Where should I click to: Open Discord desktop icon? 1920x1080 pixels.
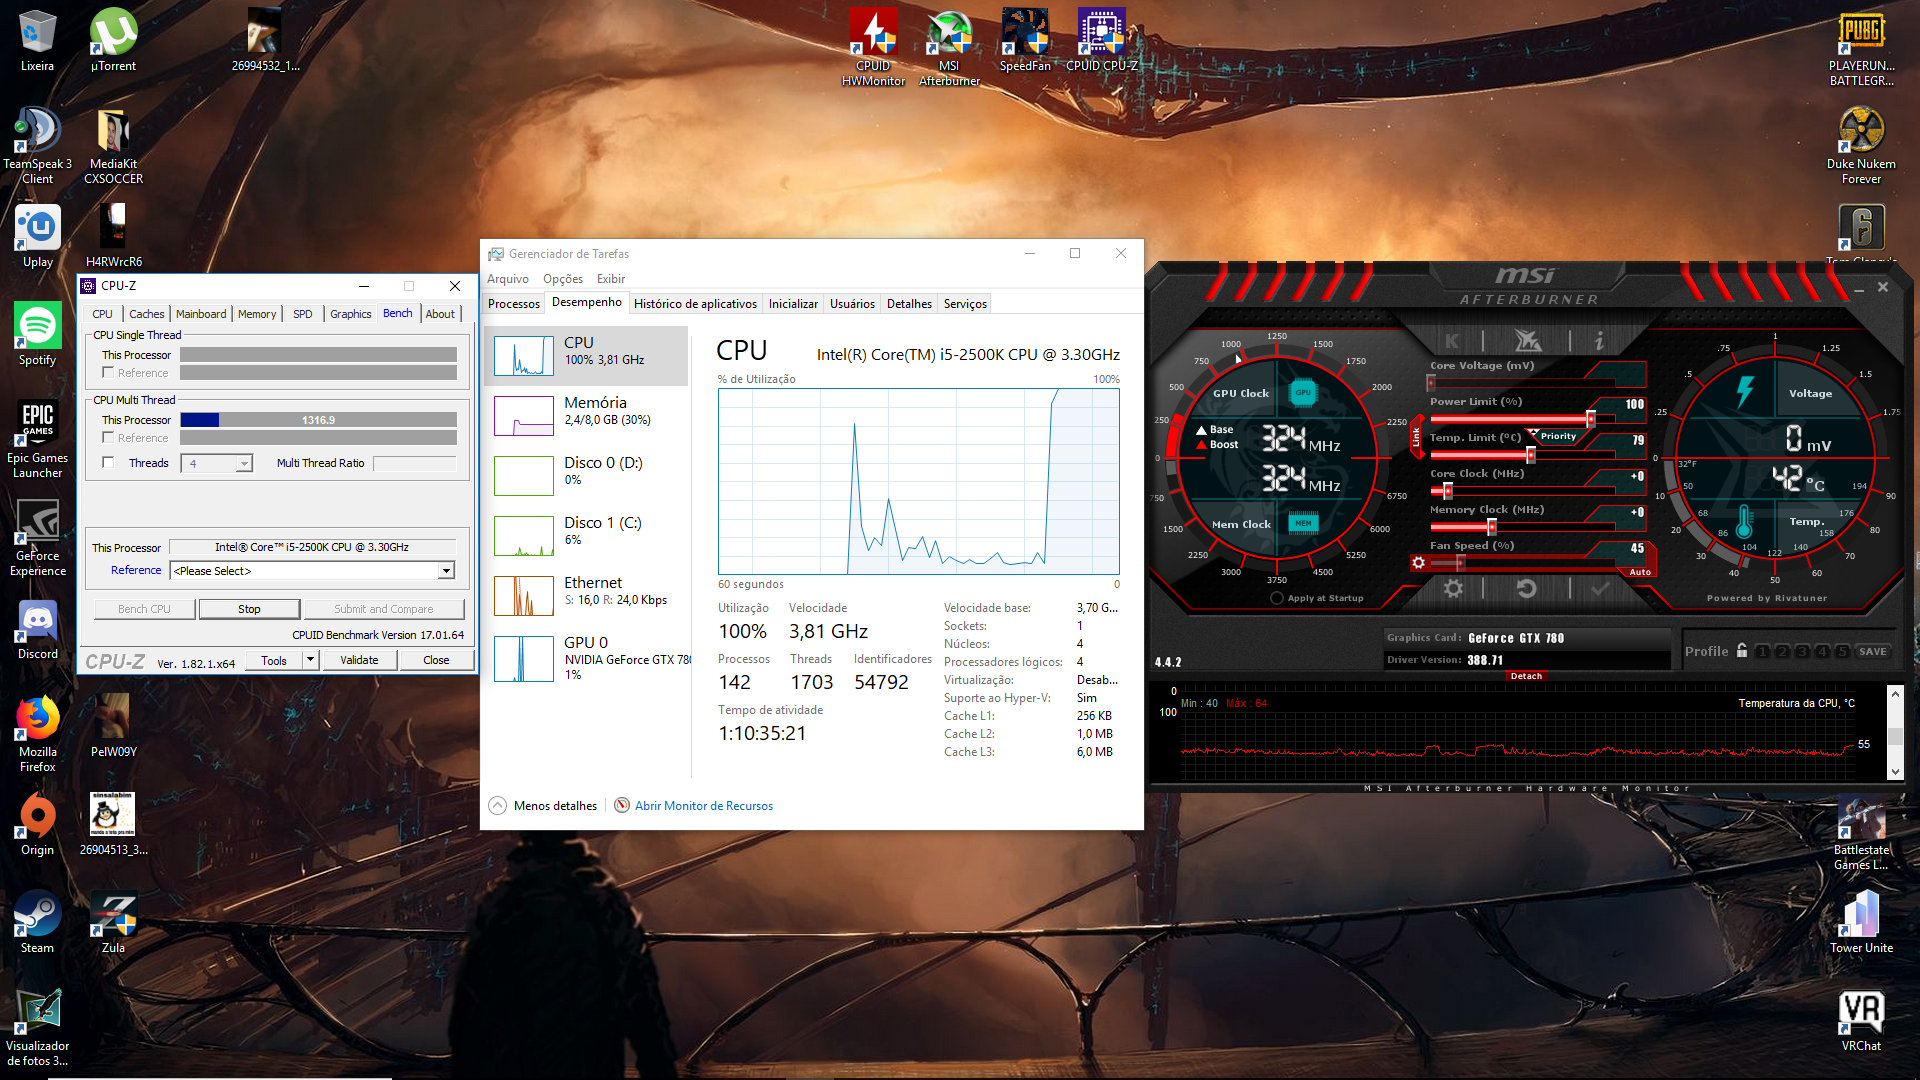coord(37,628)
